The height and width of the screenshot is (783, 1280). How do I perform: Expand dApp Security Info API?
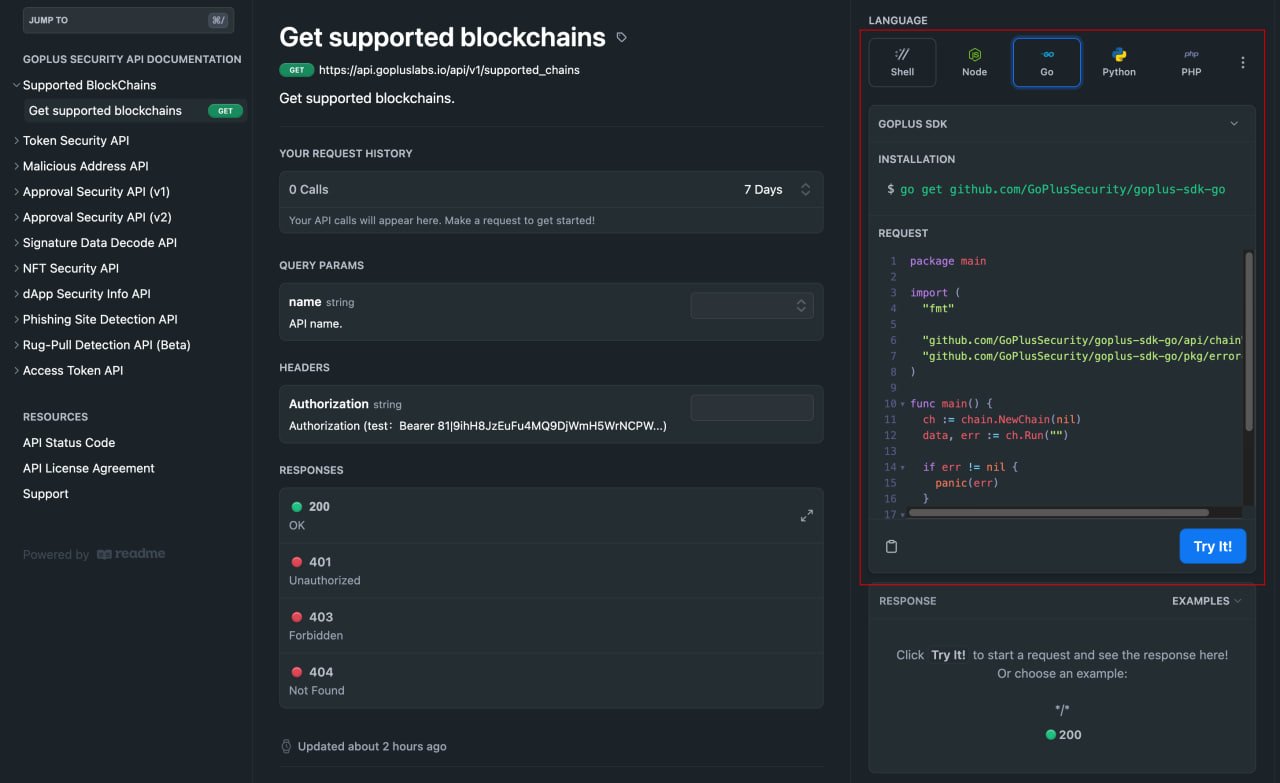[17, 294]
